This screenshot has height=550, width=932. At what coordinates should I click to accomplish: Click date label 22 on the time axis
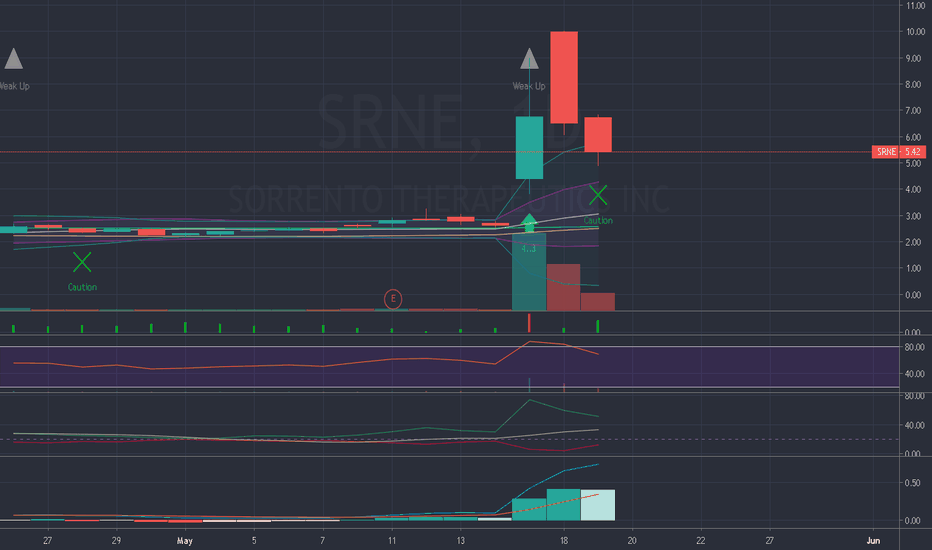[701, 540]
